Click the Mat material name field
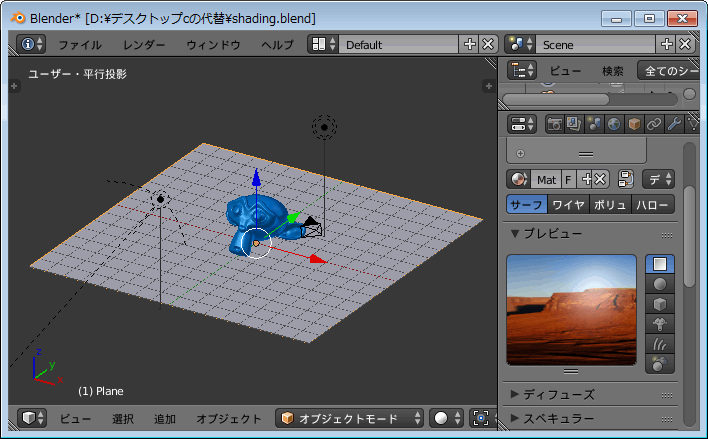 (546, 179)
